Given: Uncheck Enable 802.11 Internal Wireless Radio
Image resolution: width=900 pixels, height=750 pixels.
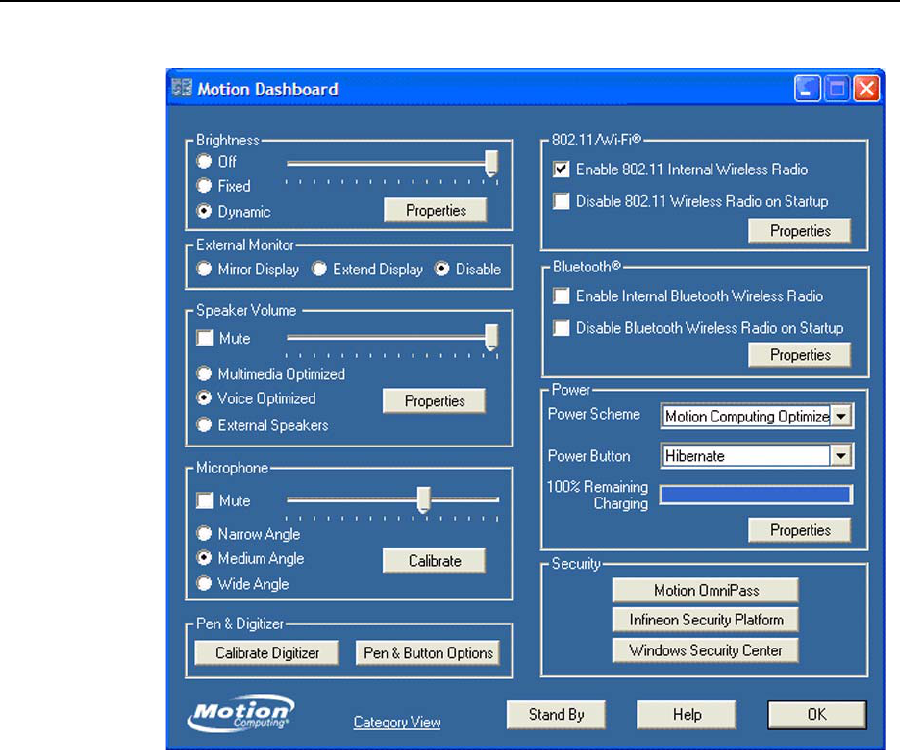Looking at the screenshot, I should (561, 169).
